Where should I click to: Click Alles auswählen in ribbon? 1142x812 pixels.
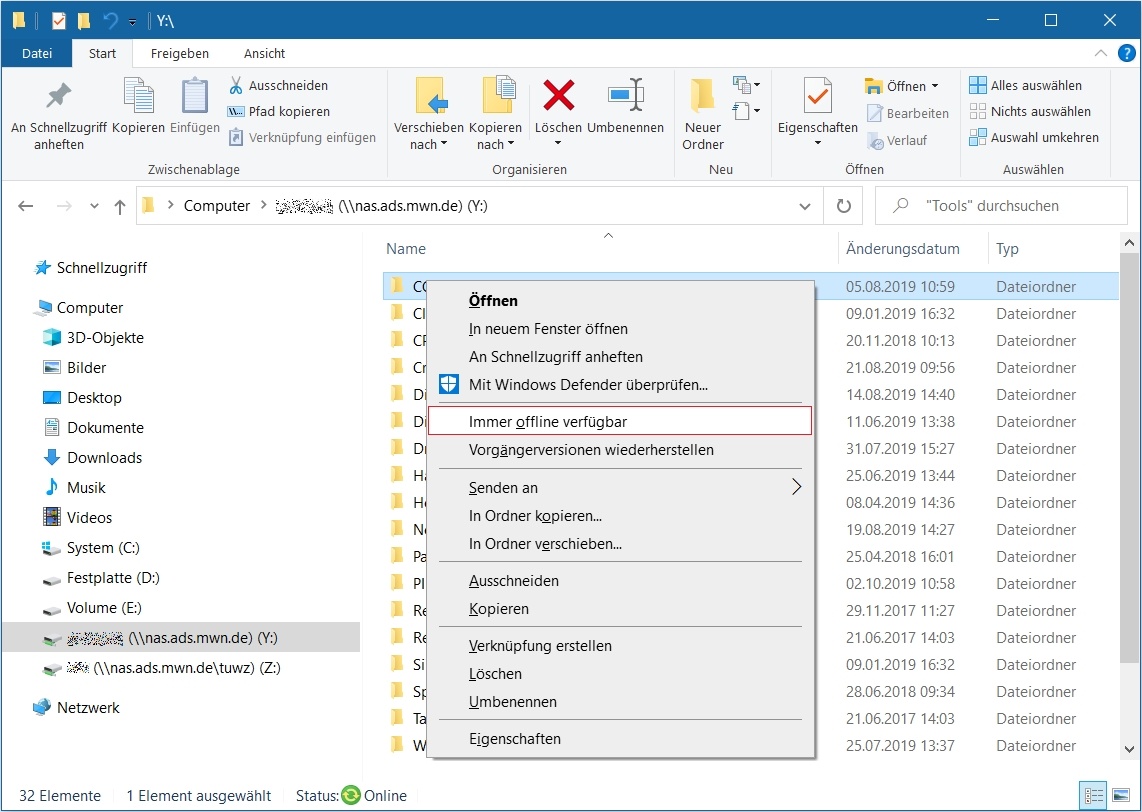(1035, 85)
